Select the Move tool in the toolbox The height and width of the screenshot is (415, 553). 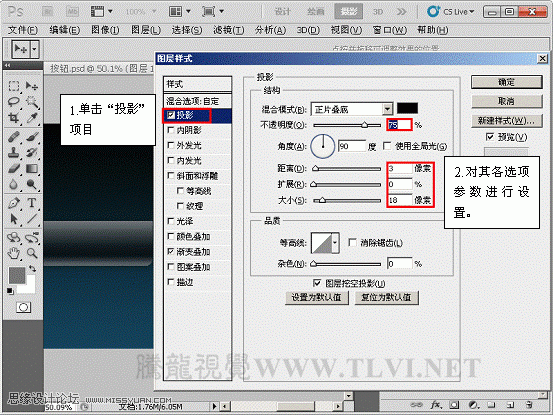click(32, 86)
